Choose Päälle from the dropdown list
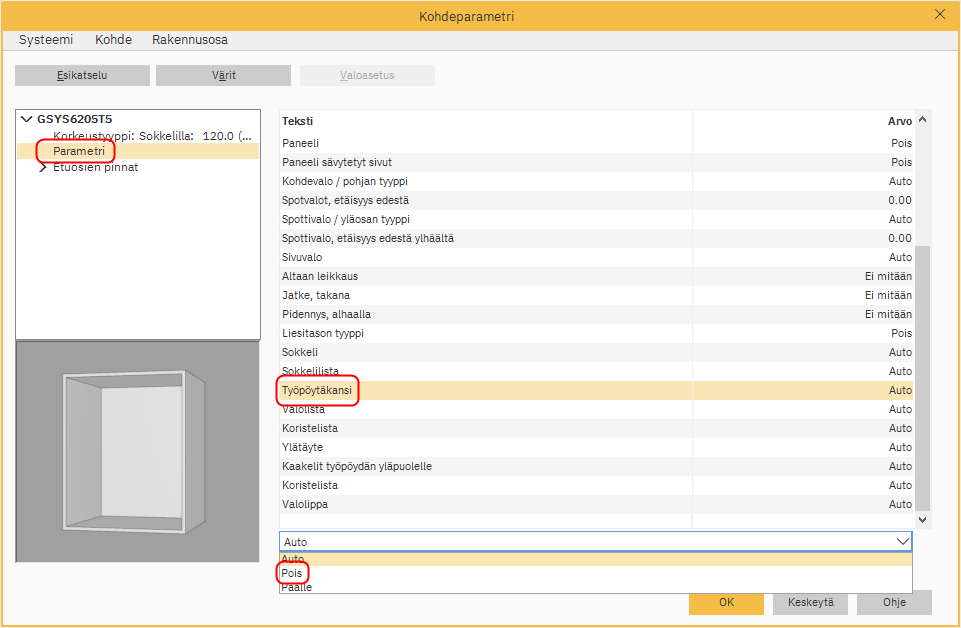This screenshot has height=628, width=961. pyautogui.click(x=296, y=588)
